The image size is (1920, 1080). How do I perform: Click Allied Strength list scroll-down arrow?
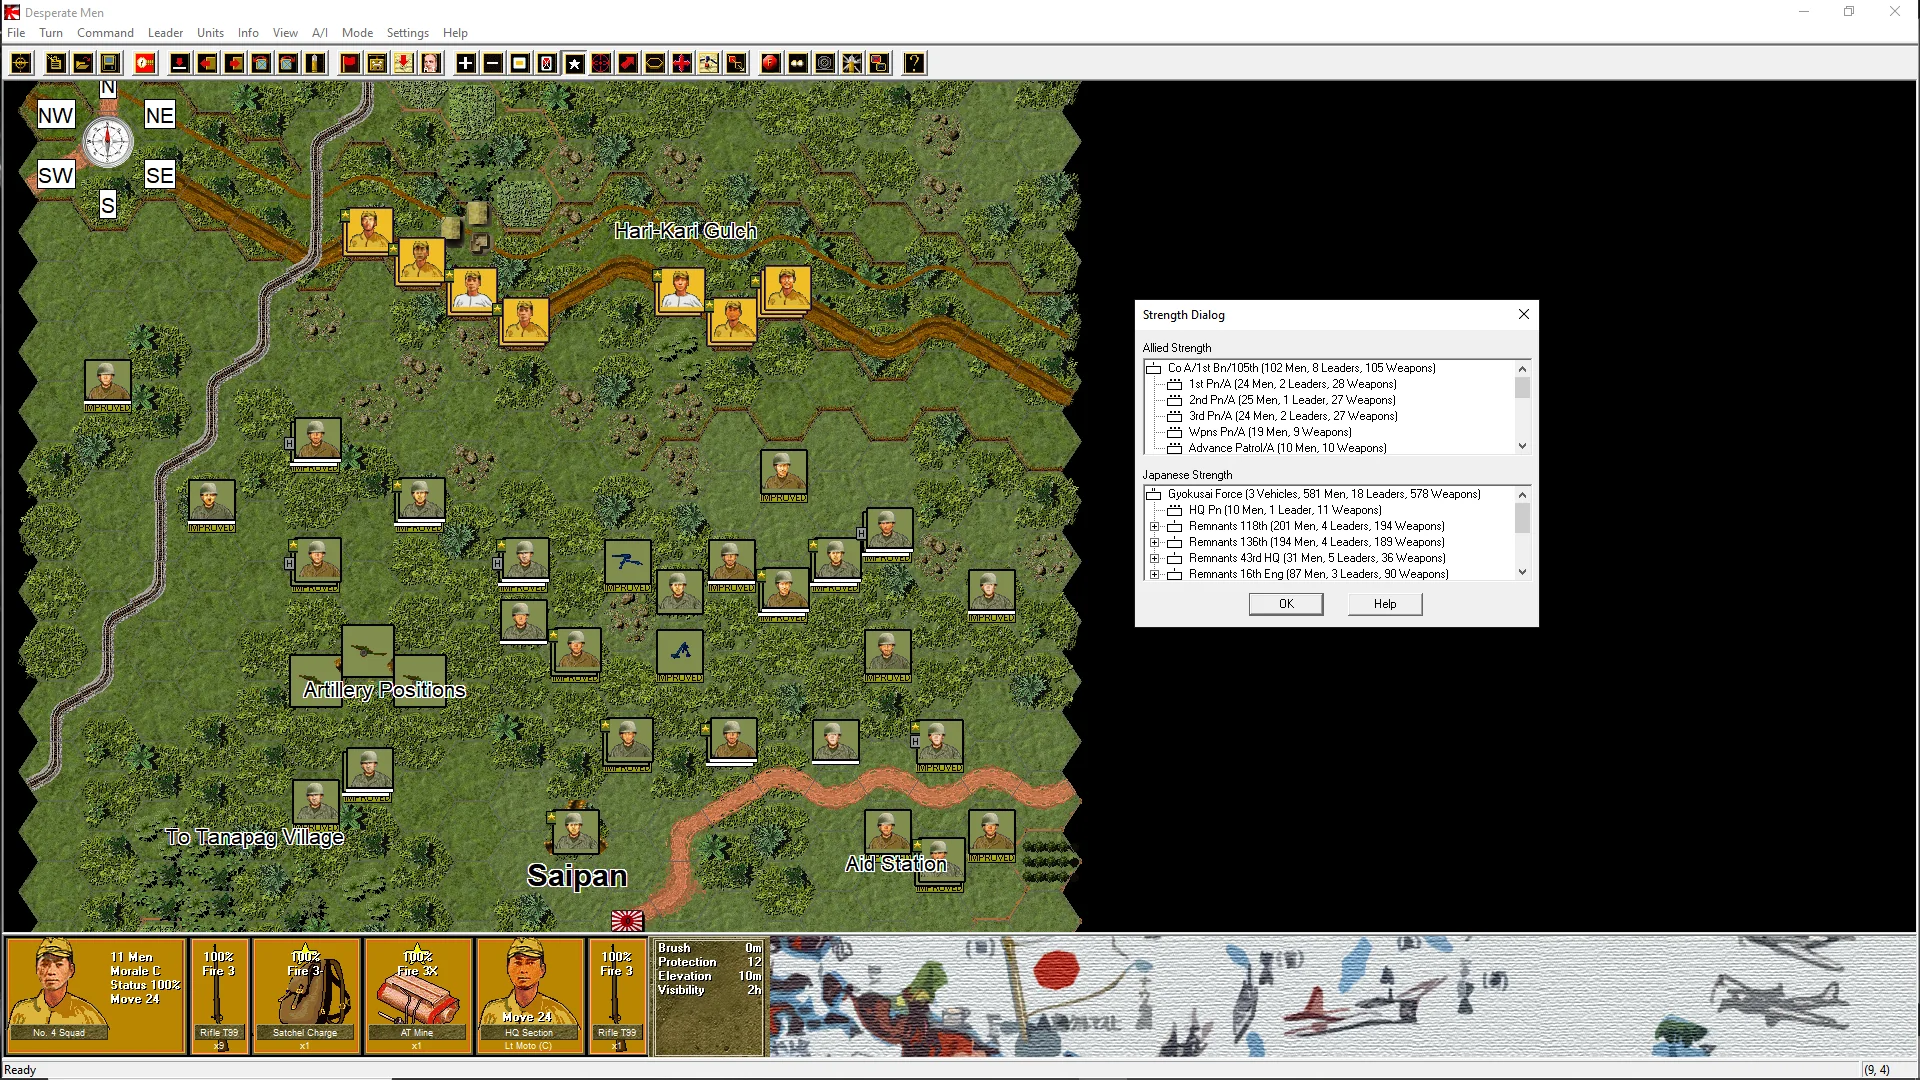(1523, 447)
